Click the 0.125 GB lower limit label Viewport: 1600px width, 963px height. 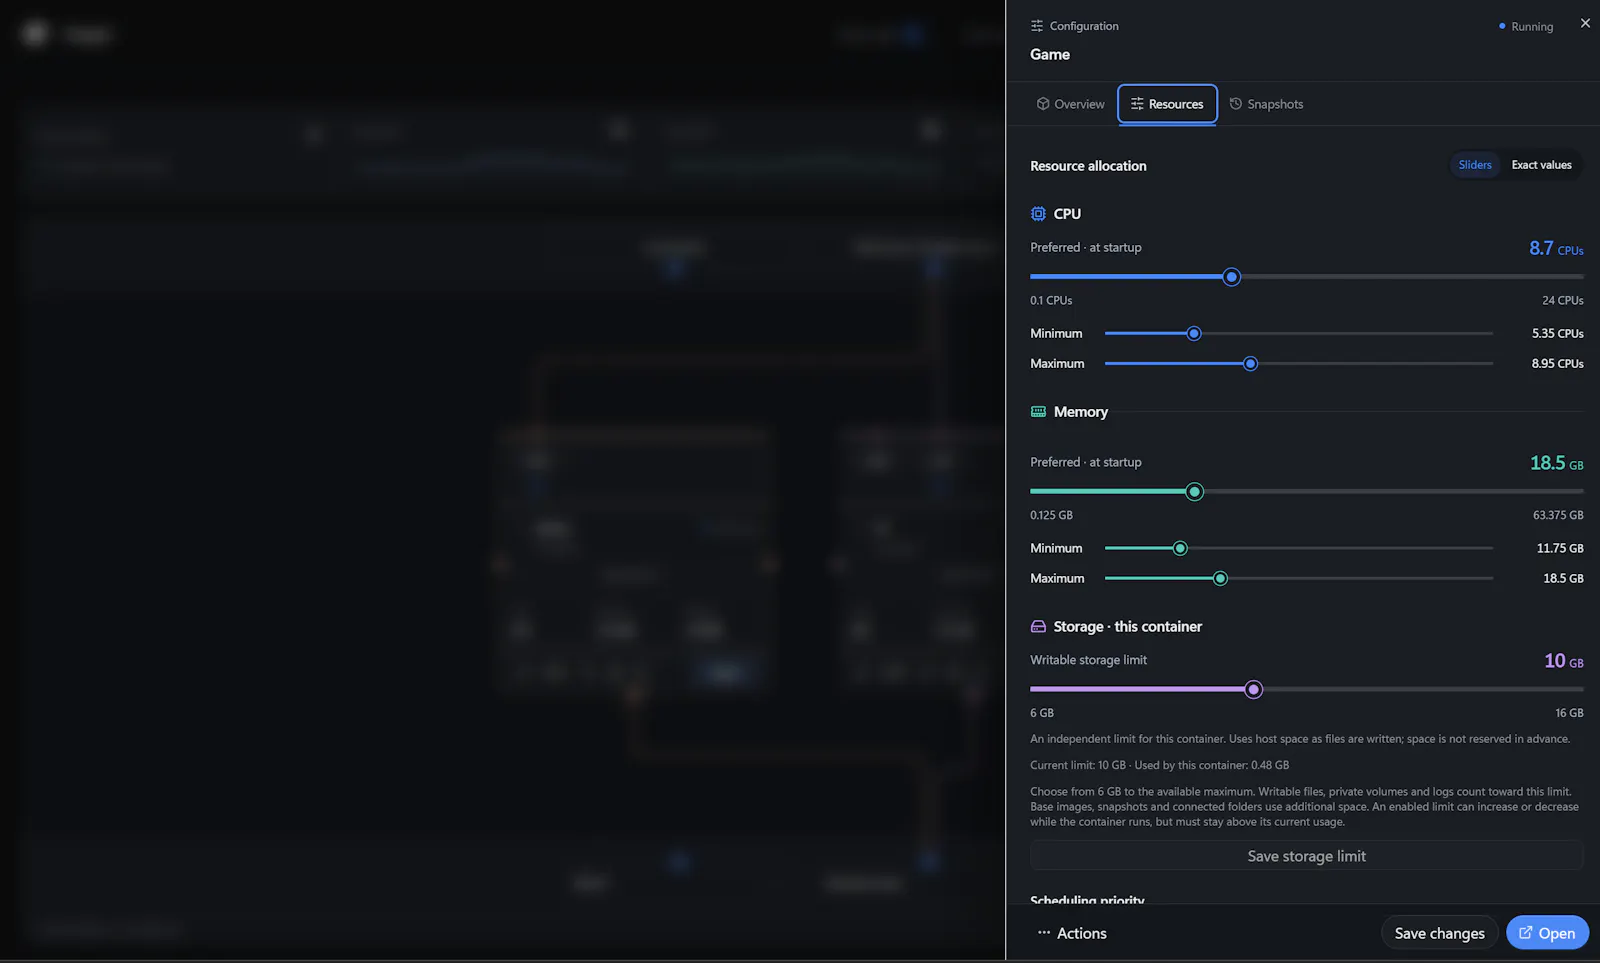point(1051,516)
